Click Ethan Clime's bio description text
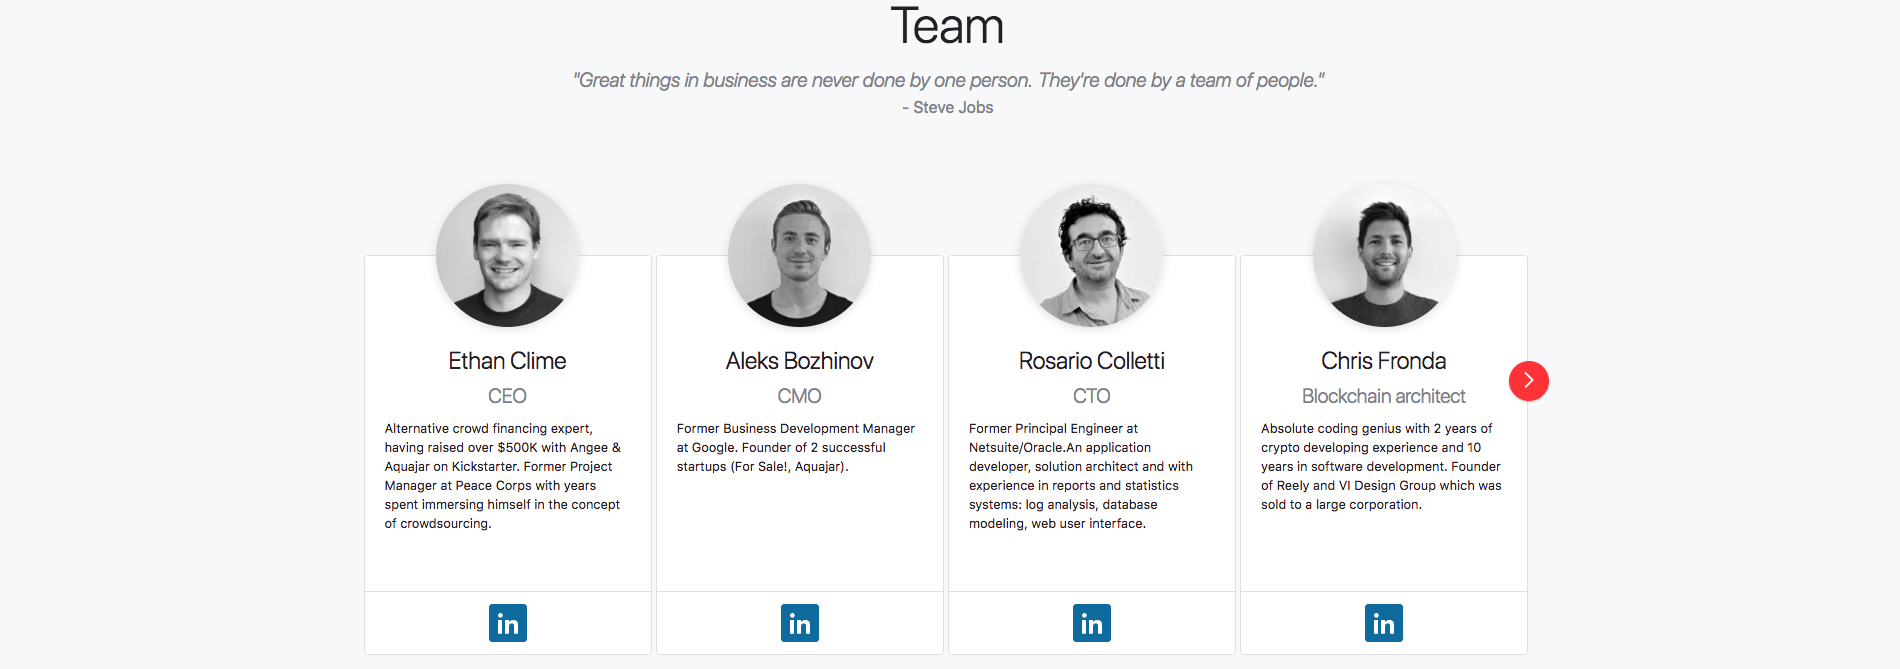The image size is (1900, 669). click(x=503, y=476)
